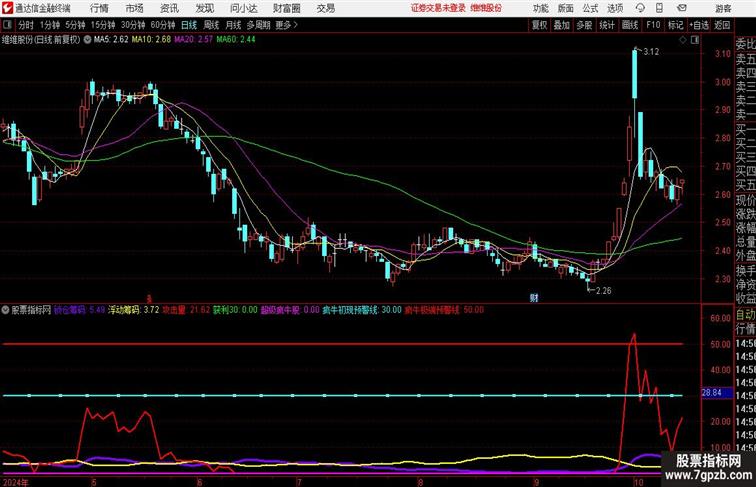Open the mail envelope icon
This screenshot has width=756, height=487.
point(682,8)
